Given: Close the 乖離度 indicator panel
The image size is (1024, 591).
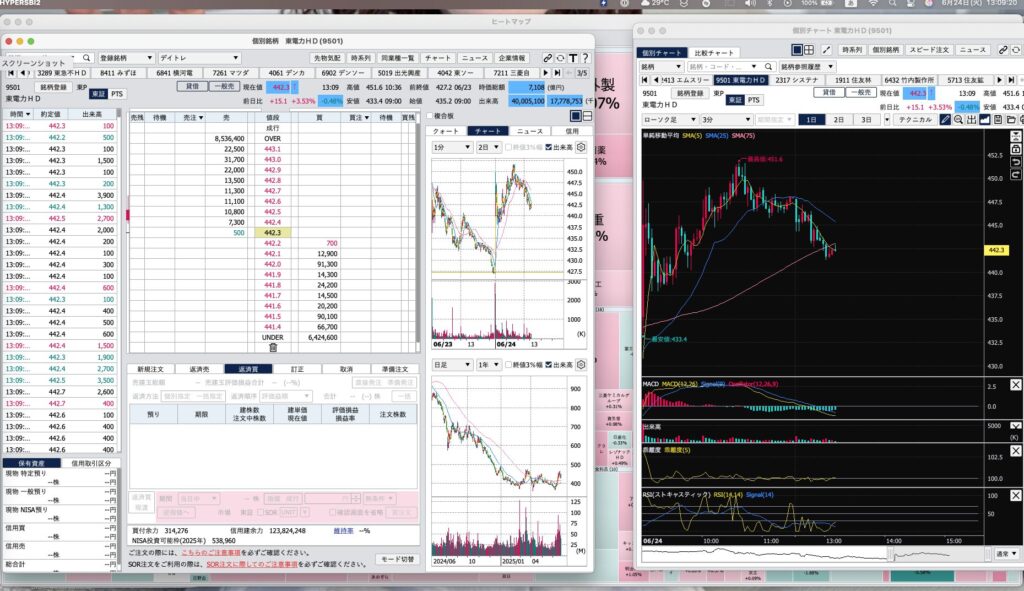Looking at the screenshot, I should tap(1016, 451).
